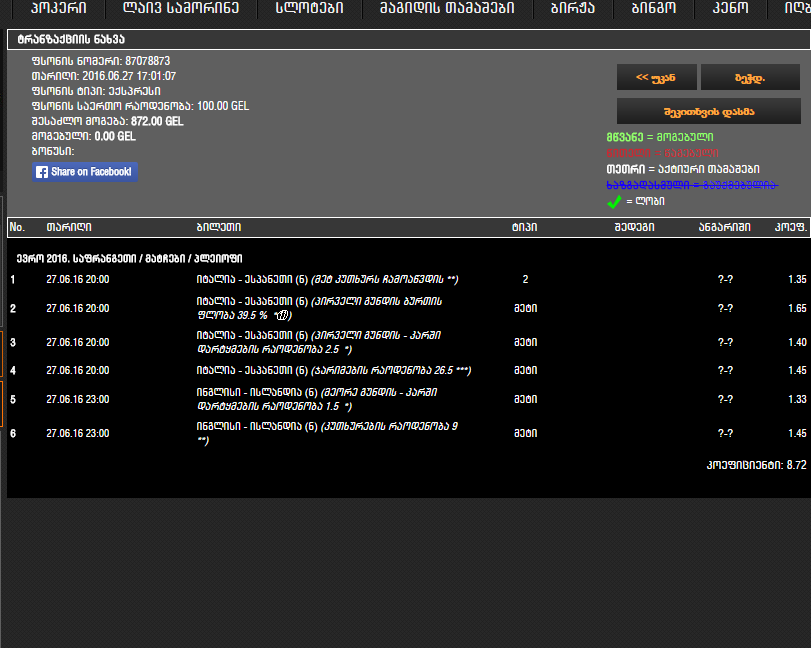Click the ბეჭდ. print button
The height and width of the screenshot is (648, 811).
(750, 77)
